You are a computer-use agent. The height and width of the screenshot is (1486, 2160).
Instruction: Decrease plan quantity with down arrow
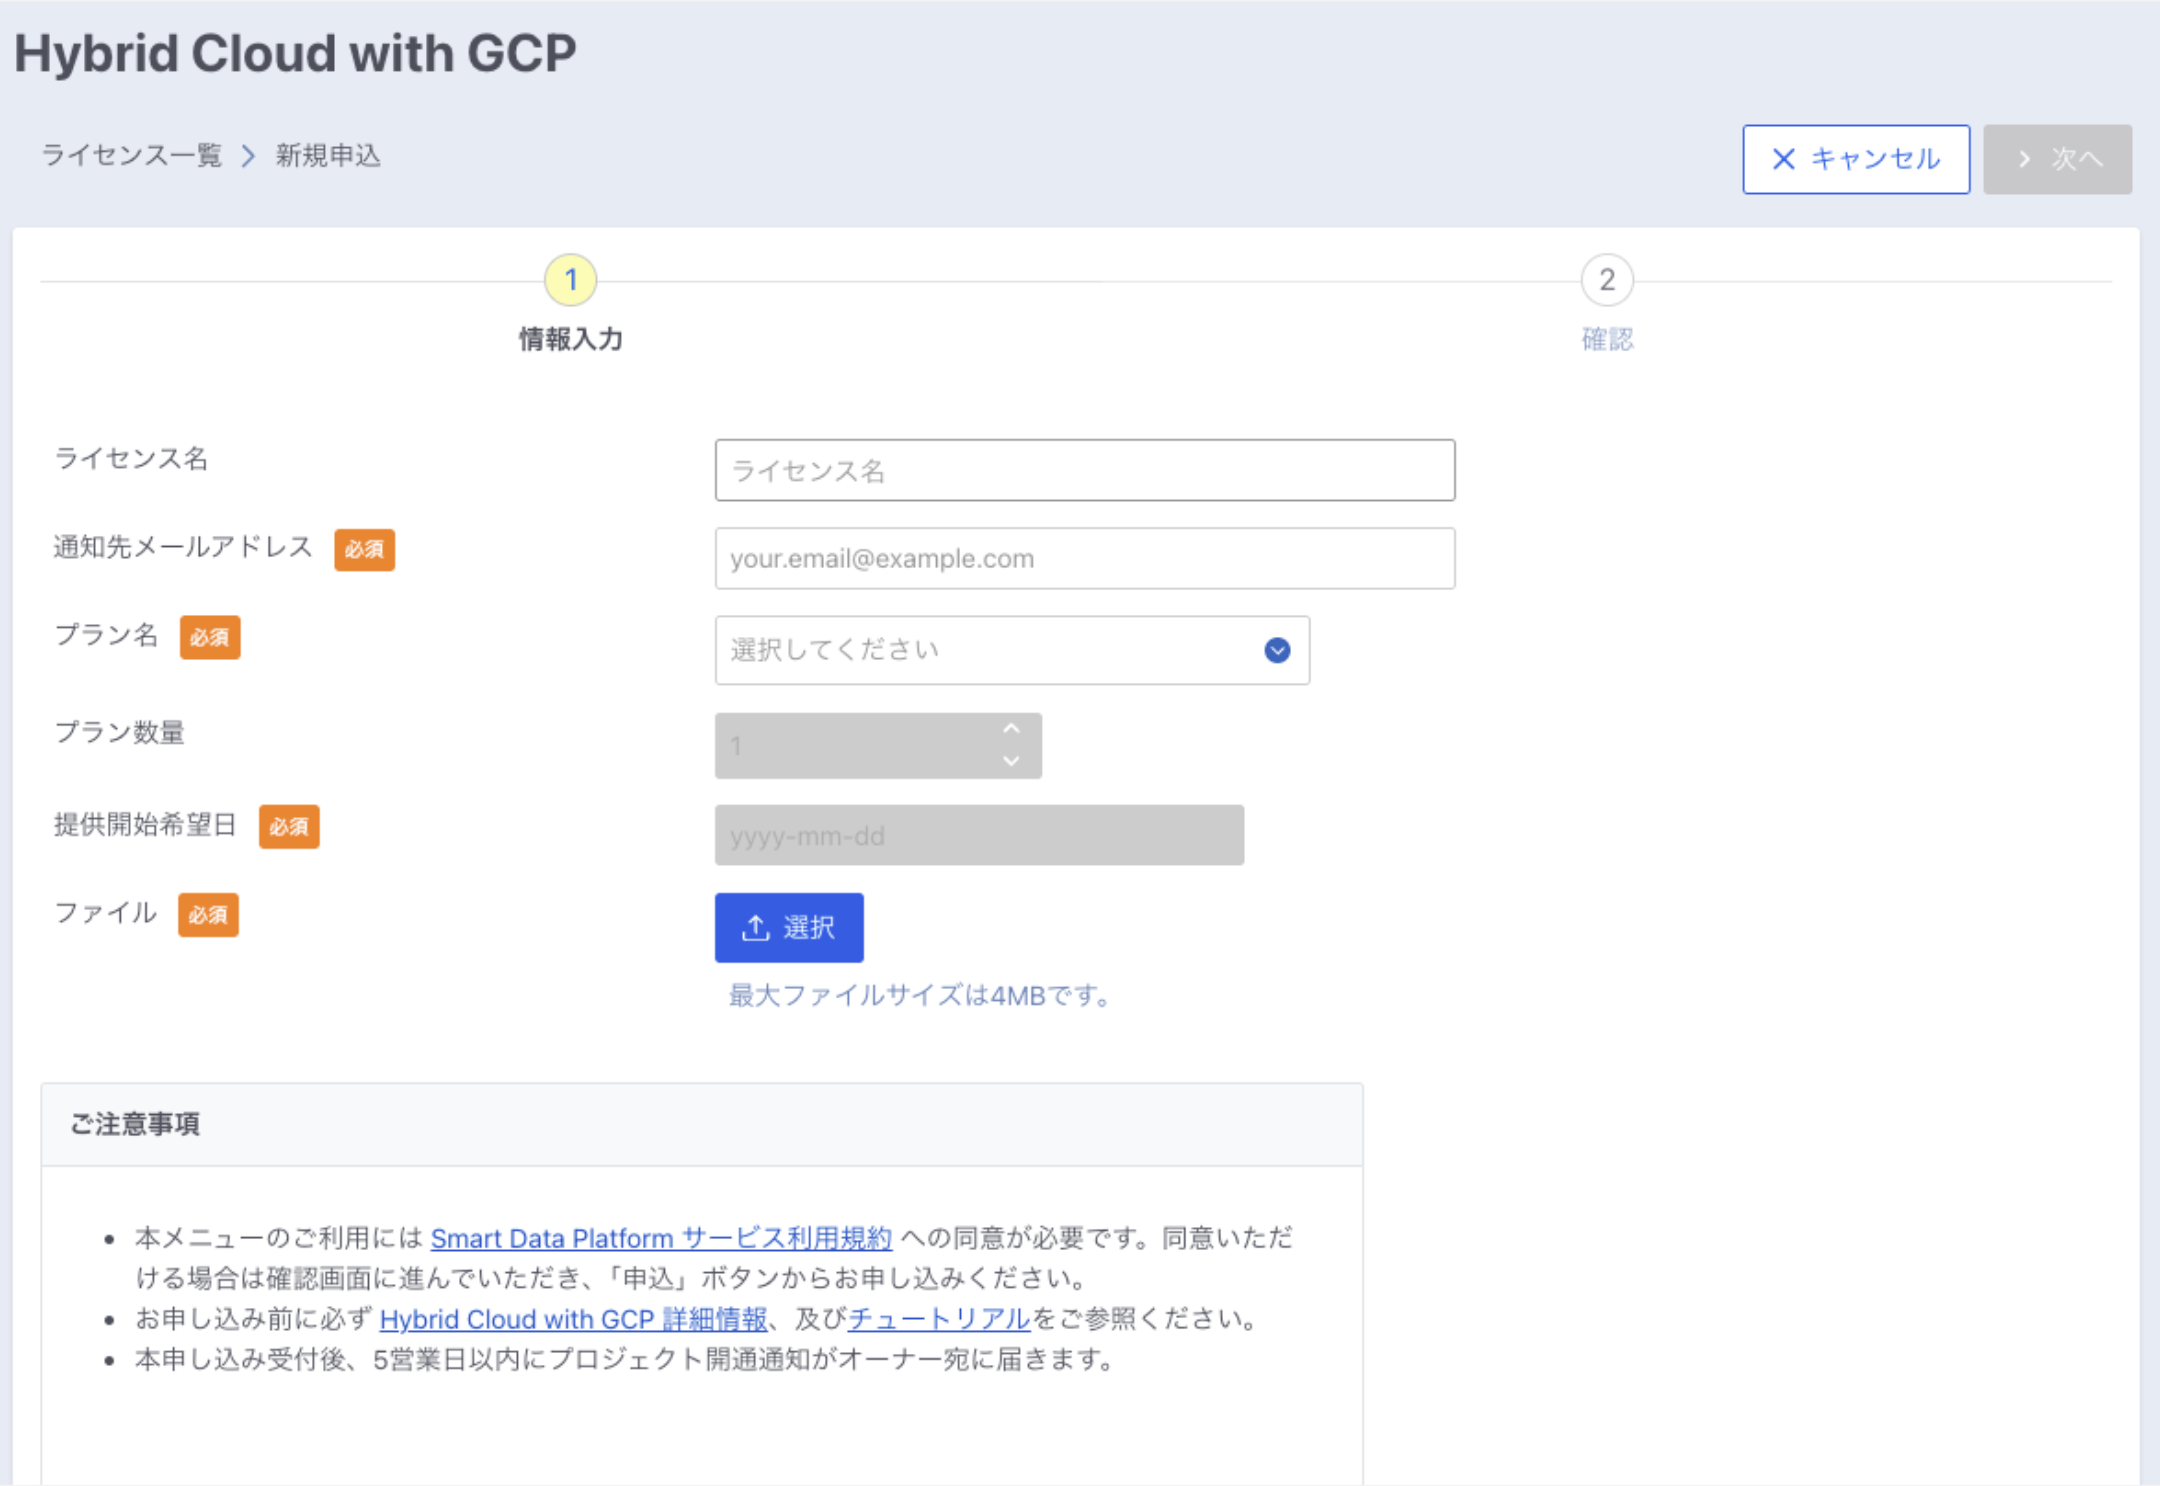click(x=1011, y=761)
